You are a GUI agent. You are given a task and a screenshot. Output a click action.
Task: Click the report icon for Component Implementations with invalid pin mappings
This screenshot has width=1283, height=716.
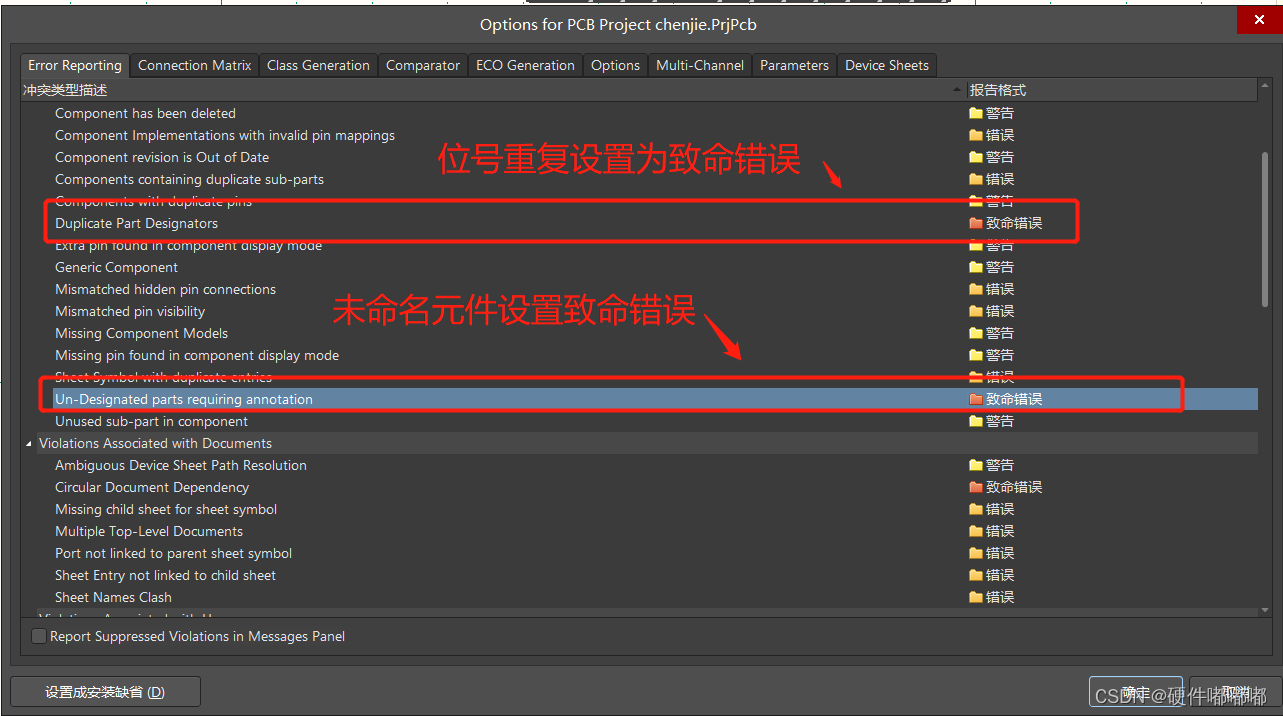(x=976, y=135)
